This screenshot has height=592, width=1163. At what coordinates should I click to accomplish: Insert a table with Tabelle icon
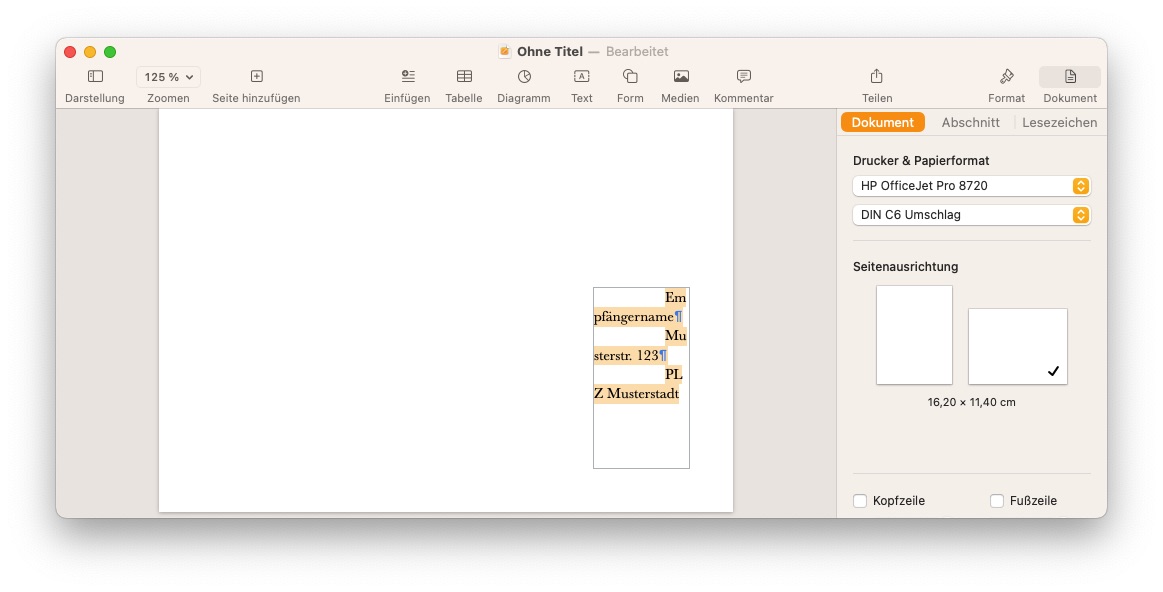tap(464, 77)
